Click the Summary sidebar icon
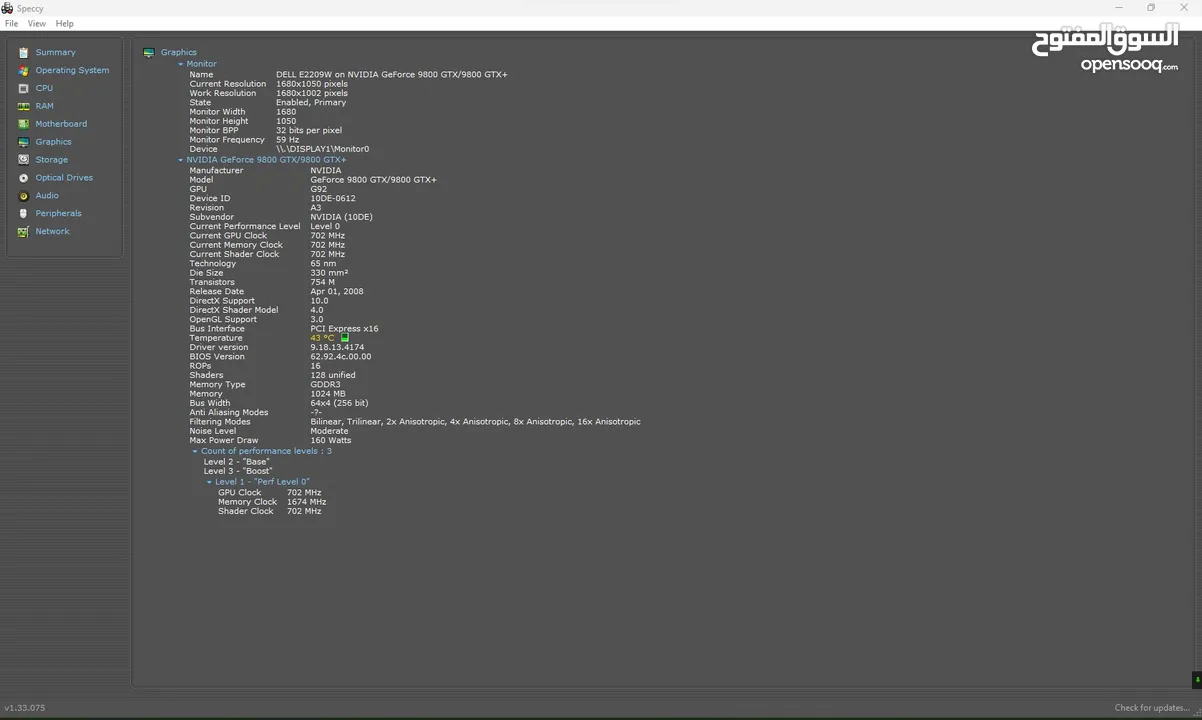The height and width of the screenshot is (720, 1202). point(24,53)
